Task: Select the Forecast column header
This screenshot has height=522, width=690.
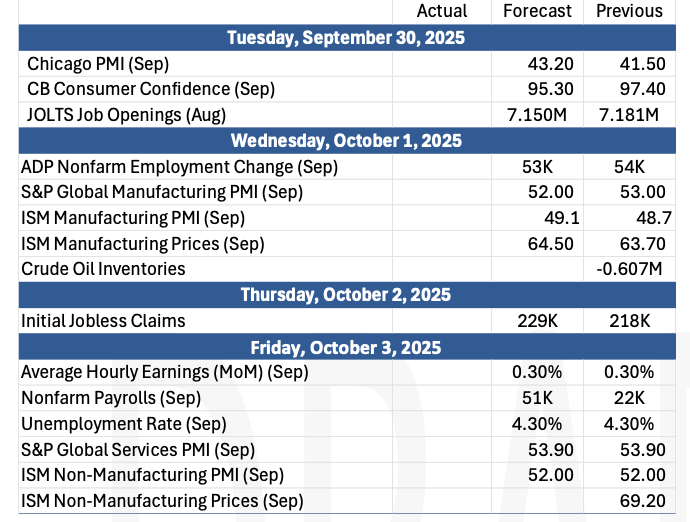Action: click(538, 11)
